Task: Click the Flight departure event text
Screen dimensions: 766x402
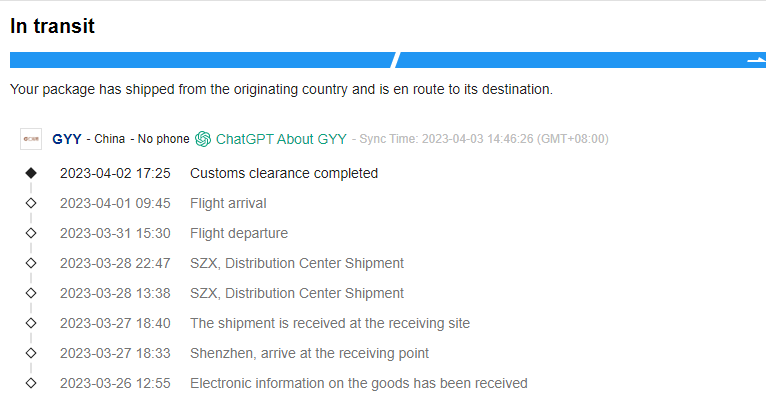Action: coord(239,233)
